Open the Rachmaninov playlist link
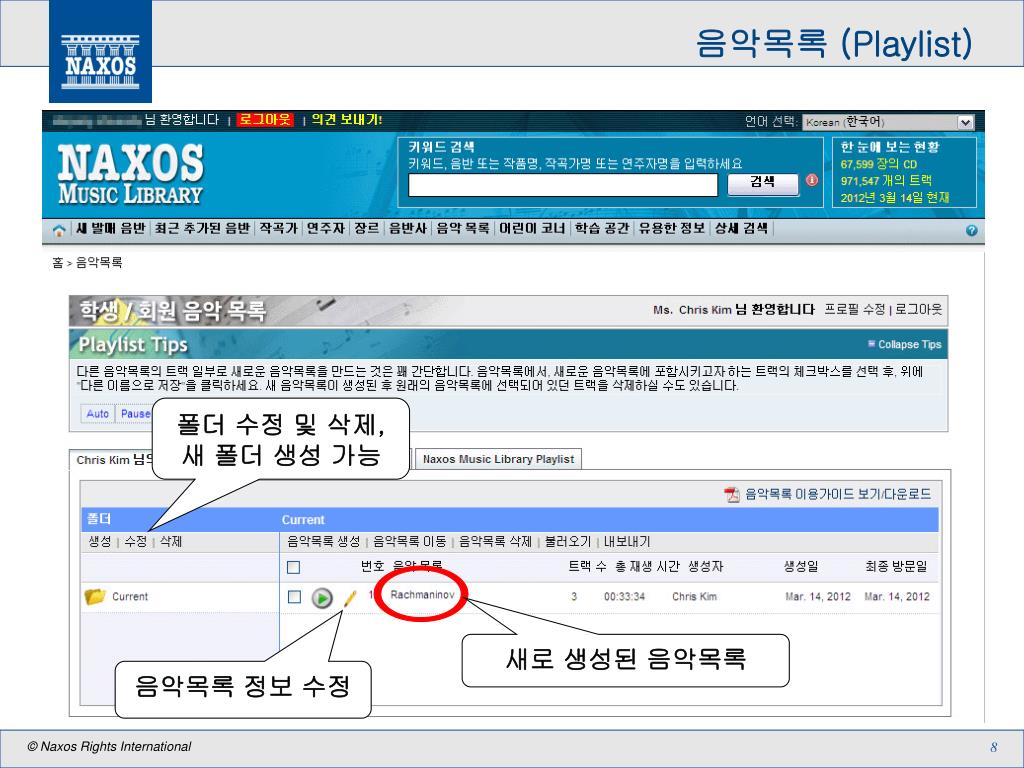The height and width of the screenshot is (768, 1024). [x=422, y=595]
